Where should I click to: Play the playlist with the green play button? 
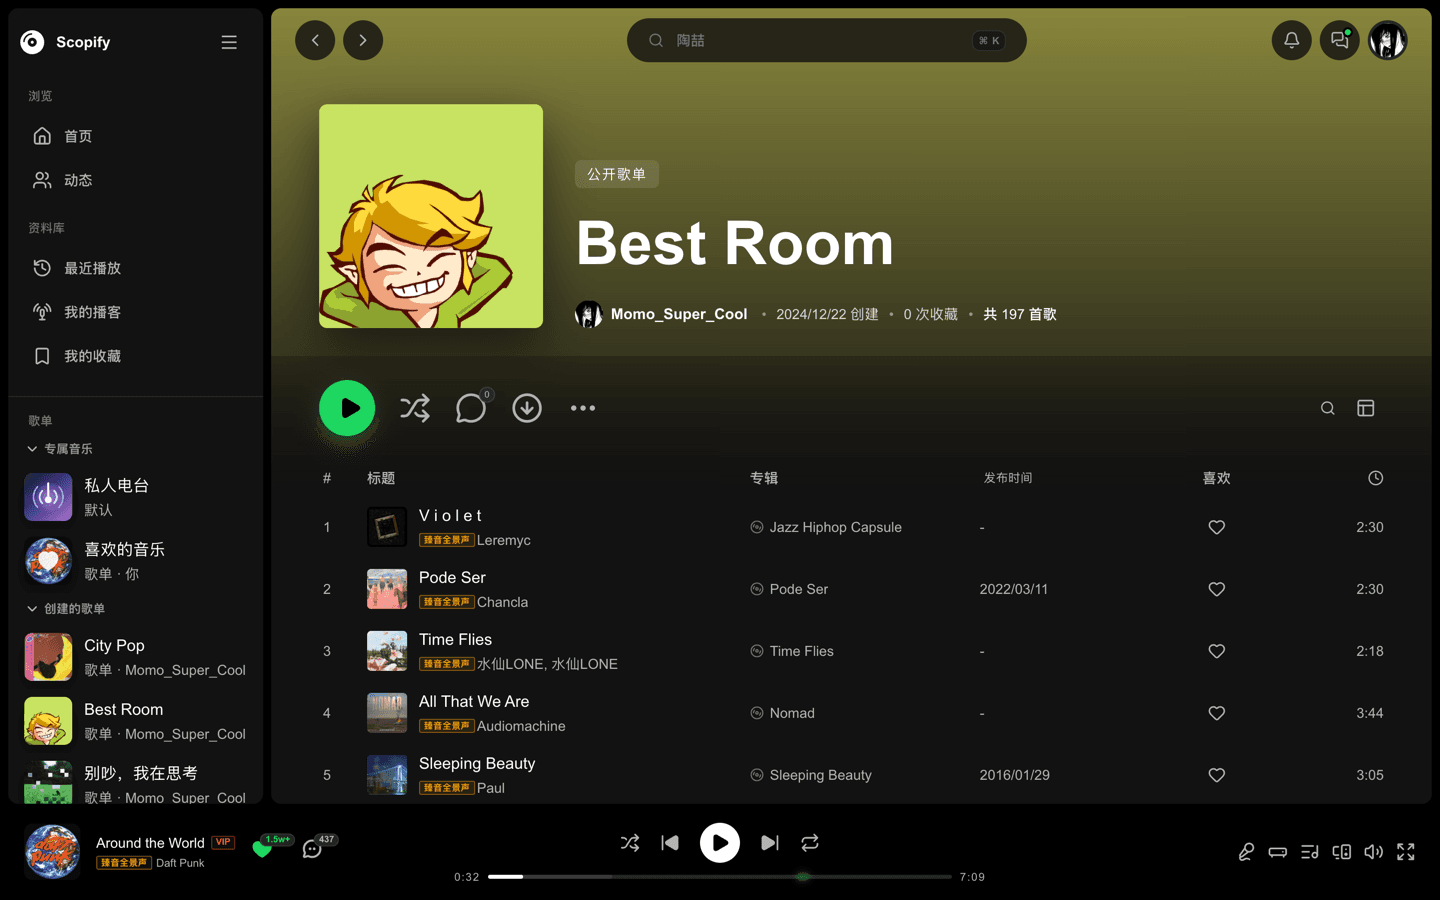click(347, 408)
